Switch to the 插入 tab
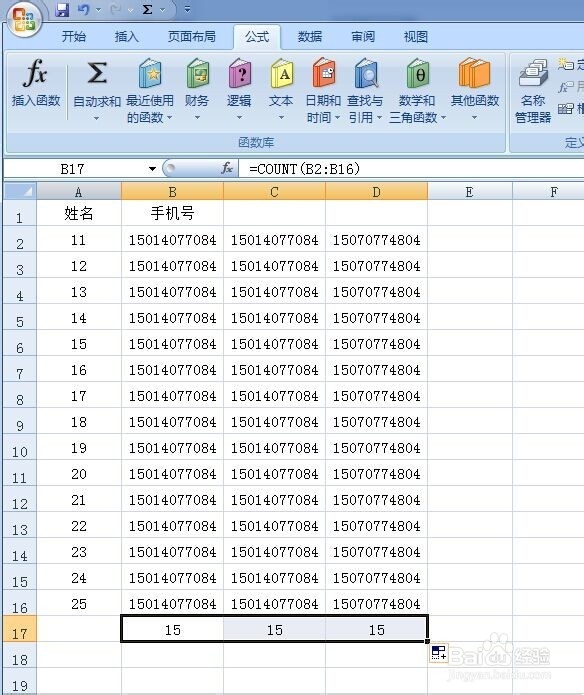This screenshot has height=695, width=584. point(127,37)
